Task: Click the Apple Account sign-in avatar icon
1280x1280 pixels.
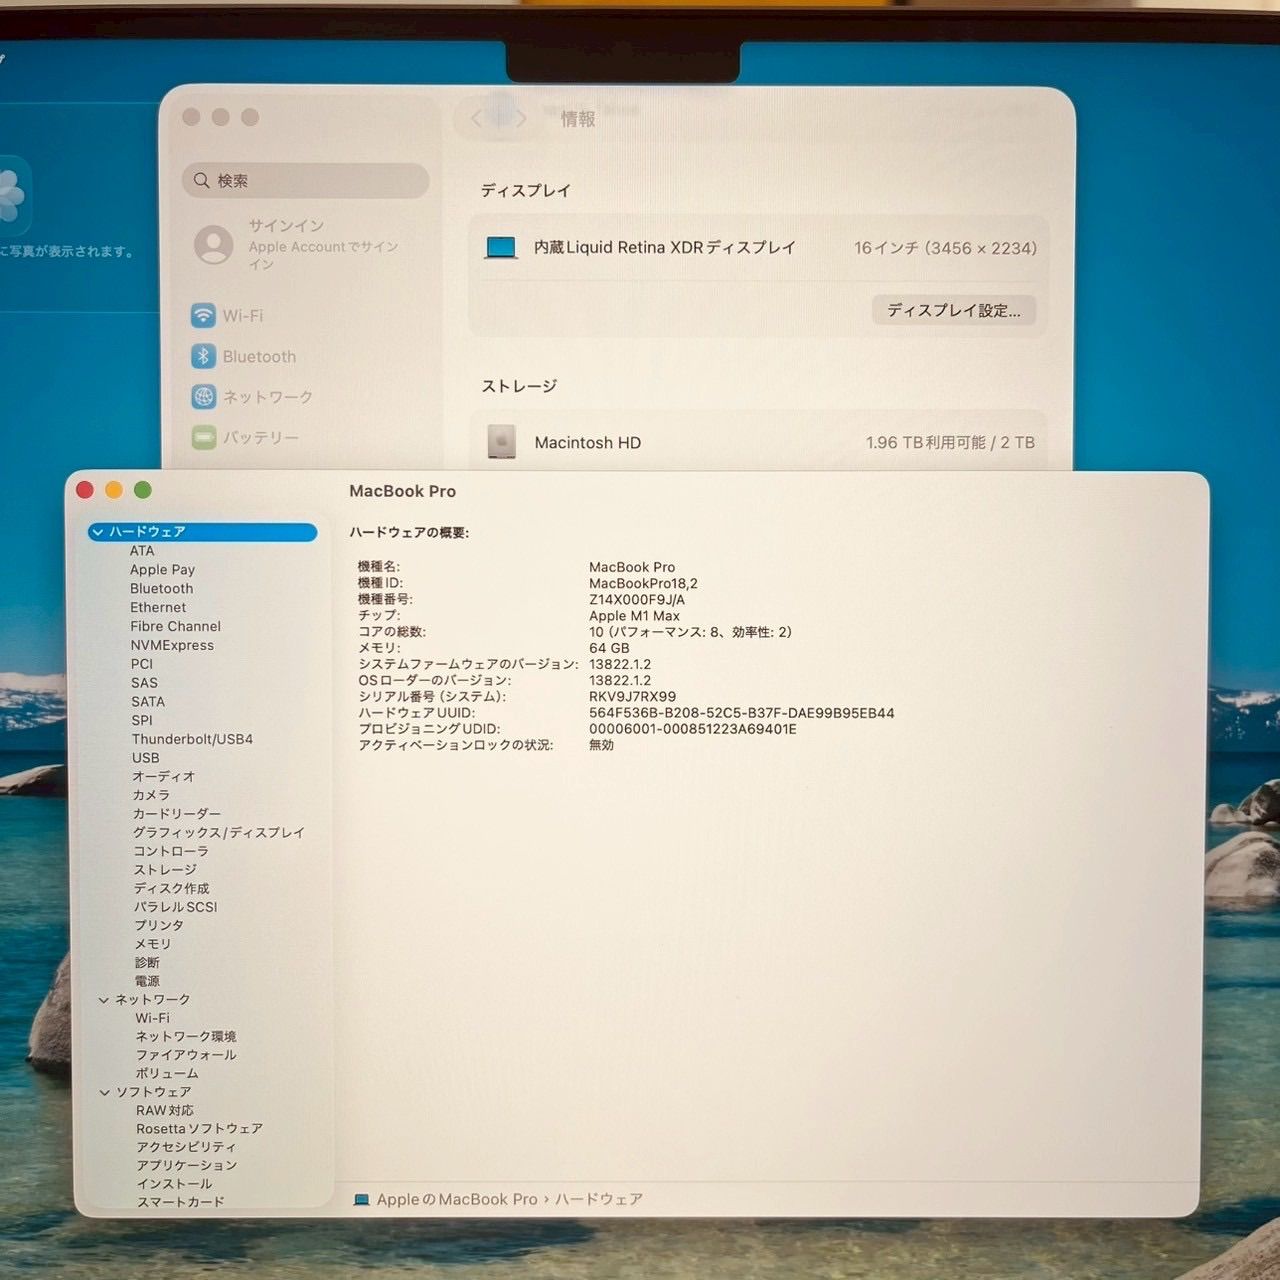Action: 212,245
